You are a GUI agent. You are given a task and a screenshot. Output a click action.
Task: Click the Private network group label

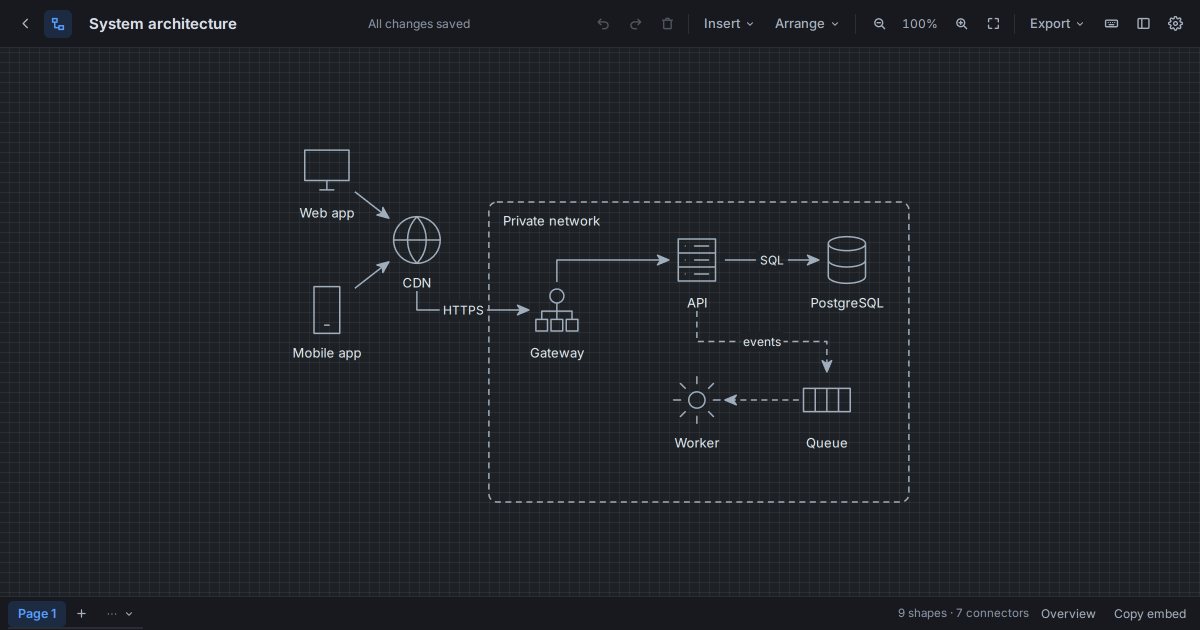click(551, 221)
